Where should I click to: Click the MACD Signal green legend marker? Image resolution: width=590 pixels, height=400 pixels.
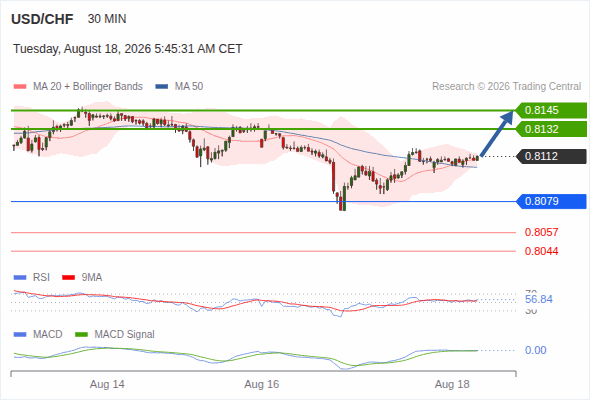(81, 335)
